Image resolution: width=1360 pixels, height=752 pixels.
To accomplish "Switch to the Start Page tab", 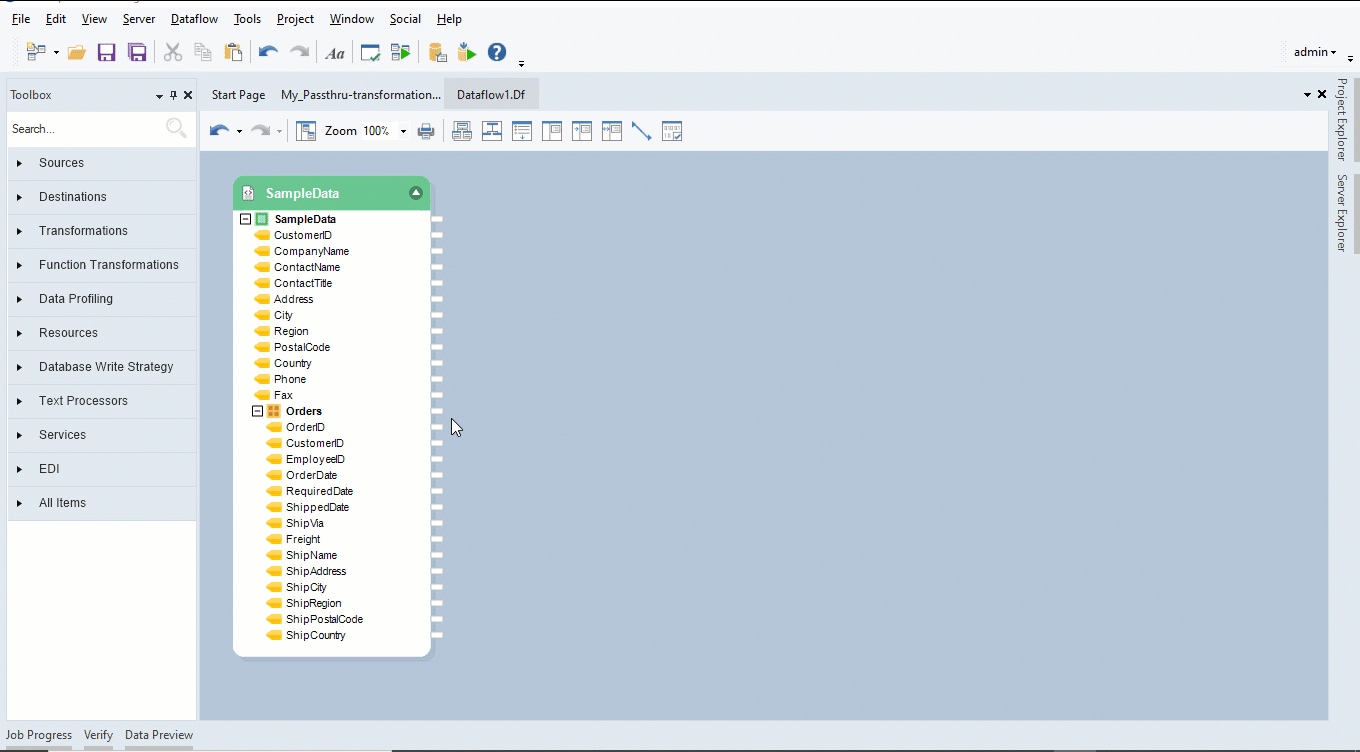I will [238, 95].
